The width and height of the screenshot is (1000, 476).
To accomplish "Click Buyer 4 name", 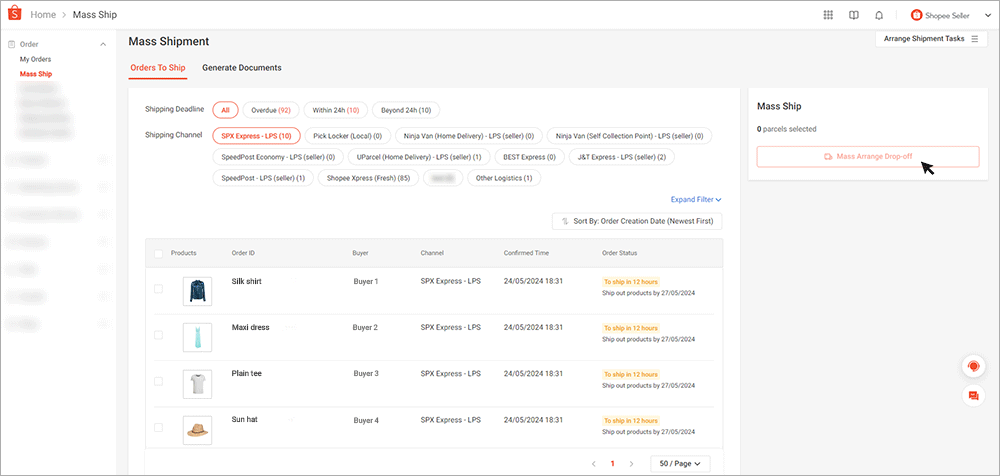I will coord(366,420).
